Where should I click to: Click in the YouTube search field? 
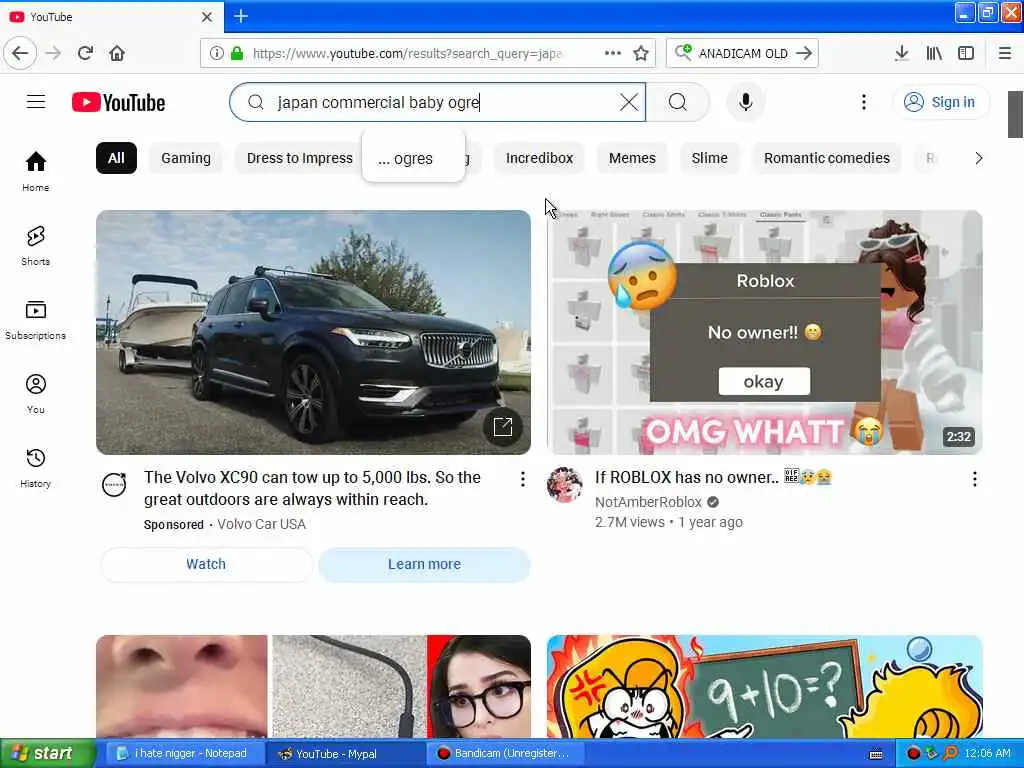[x=438, y=102]
